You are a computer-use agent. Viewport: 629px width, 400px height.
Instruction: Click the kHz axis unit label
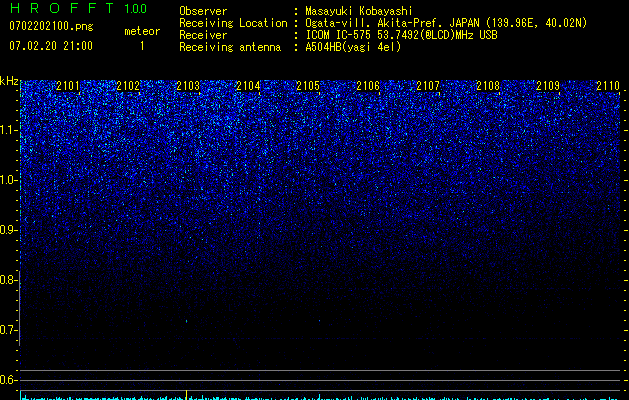9,81
